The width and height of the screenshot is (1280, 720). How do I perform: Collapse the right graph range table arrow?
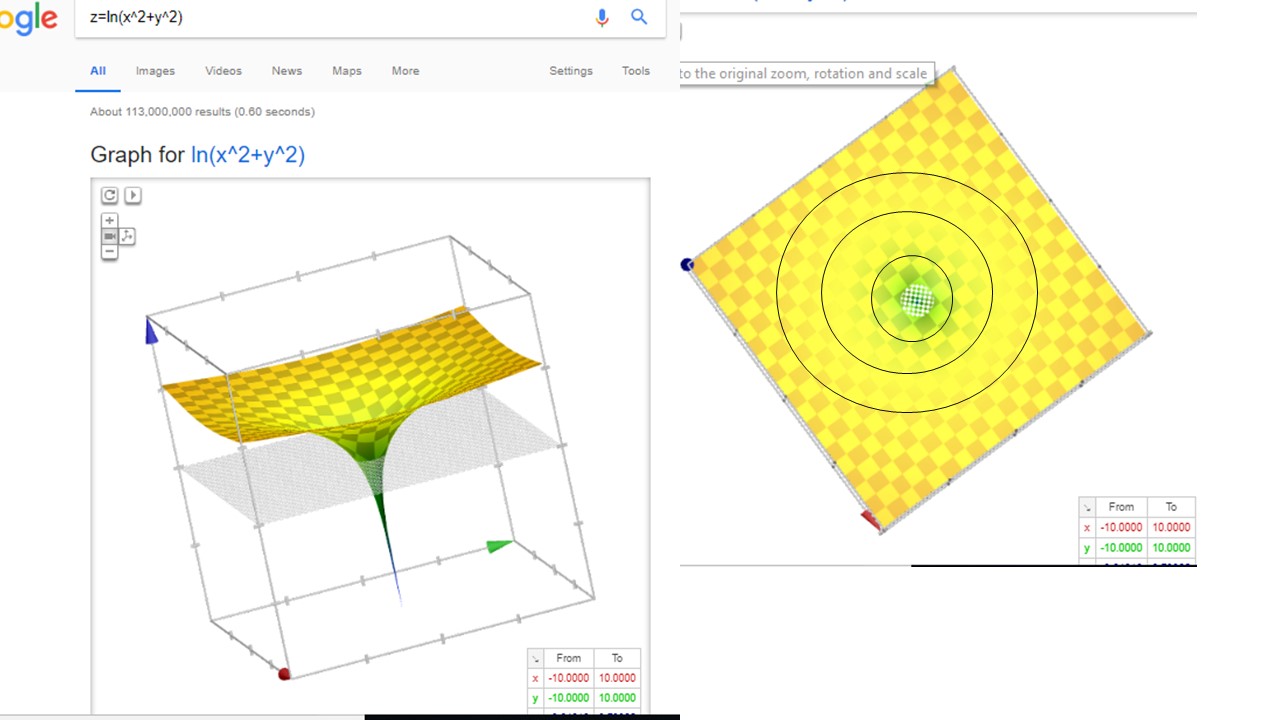[x=1088, y=507]
